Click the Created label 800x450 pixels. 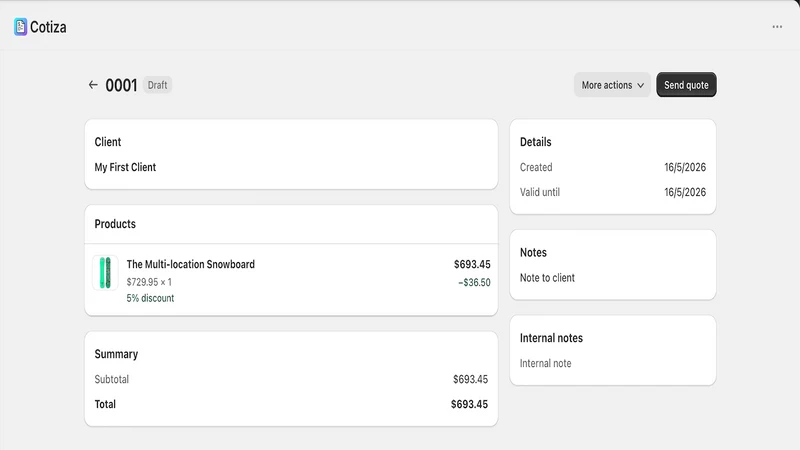tap(536, 167)
